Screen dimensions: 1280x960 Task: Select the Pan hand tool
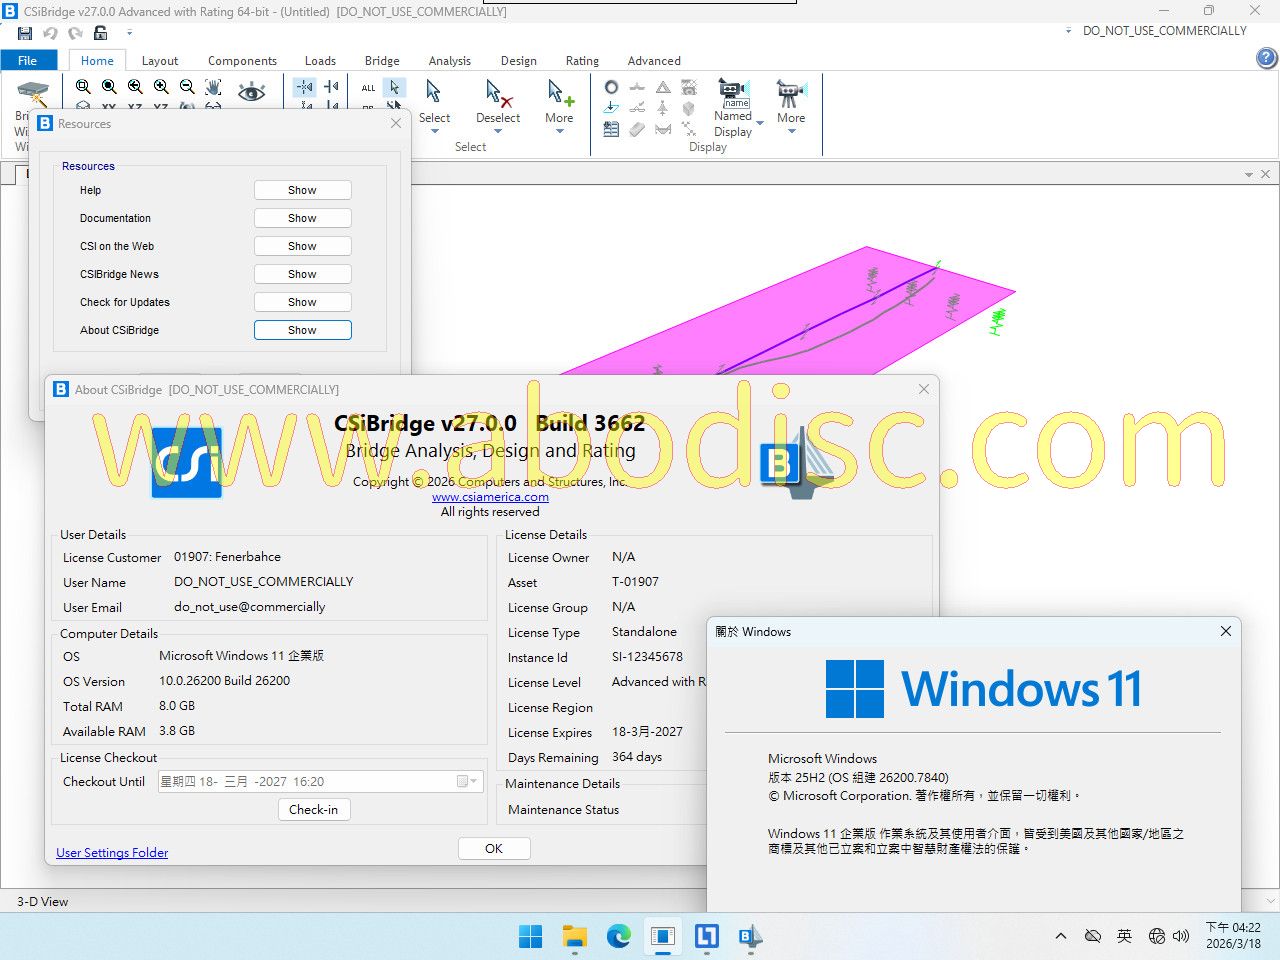[x=214, y=88]
